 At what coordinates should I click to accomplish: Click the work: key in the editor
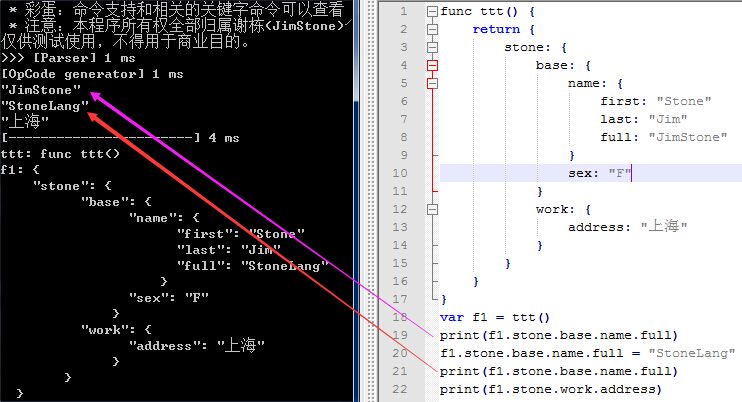point(555,210)
